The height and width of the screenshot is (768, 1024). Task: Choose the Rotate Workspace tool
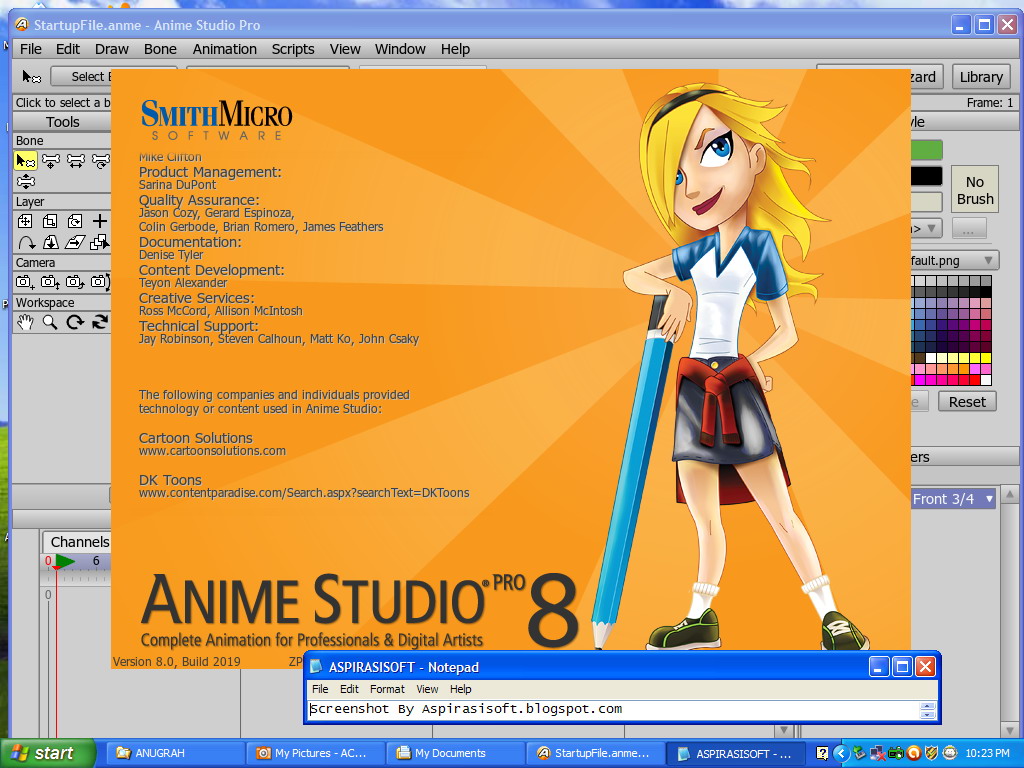(x=75, y=322)
